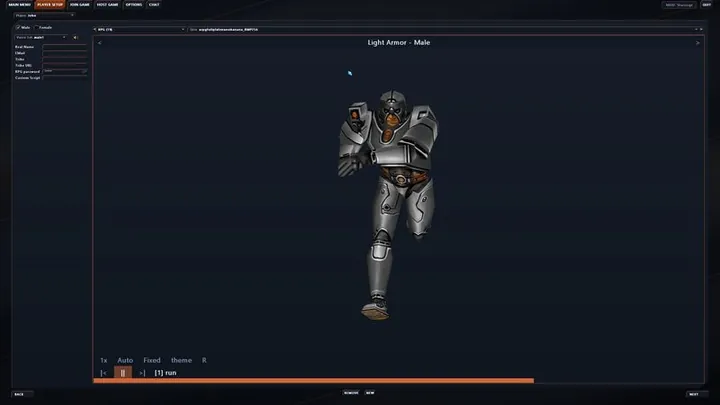Screen dimensions: 720x405
Task: Show next armor with right arrow
Action: tap(698, 43)
